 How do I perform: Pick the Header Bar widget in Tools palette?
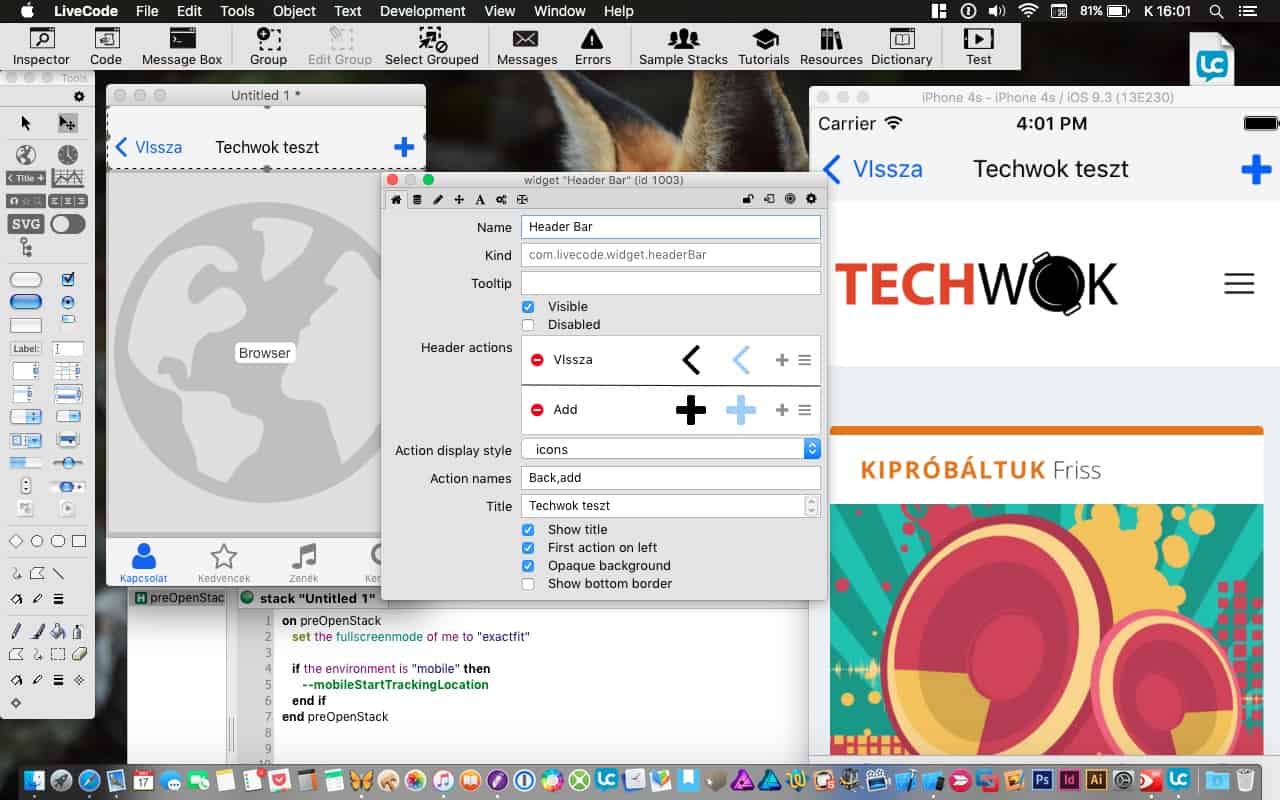26,178
